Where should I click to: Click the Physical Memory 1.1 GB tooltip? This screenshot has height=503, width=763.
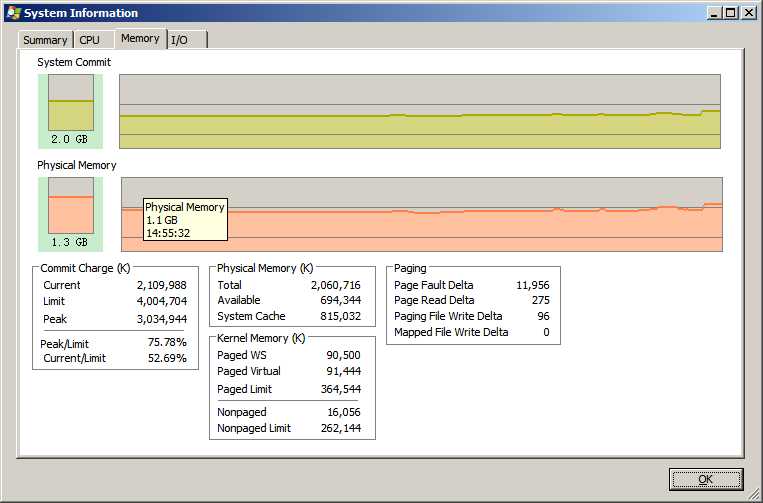(185, 219)
